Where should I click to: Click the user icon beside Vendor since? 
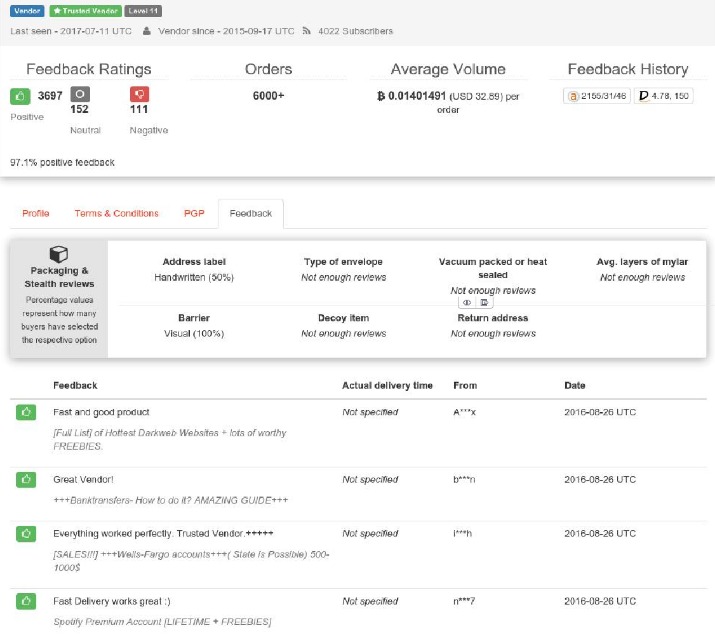click(x=146, y=31)
